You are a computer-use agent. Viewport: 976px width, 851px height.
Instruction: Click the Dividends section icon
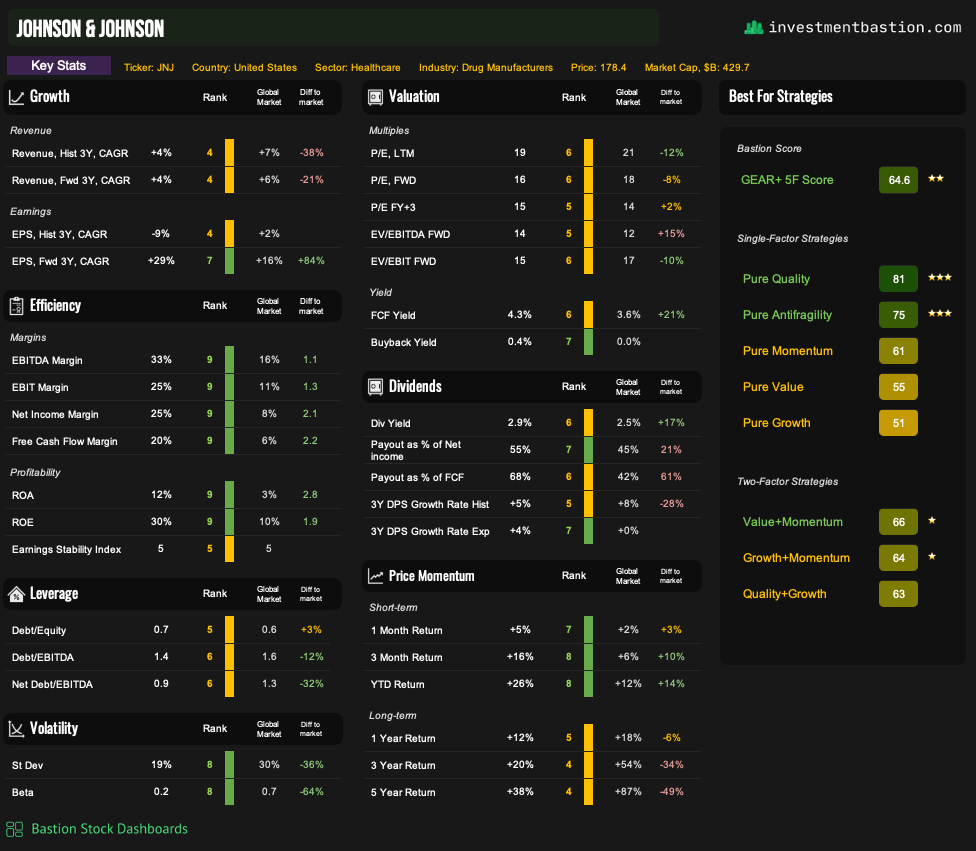tap(375, 387)
